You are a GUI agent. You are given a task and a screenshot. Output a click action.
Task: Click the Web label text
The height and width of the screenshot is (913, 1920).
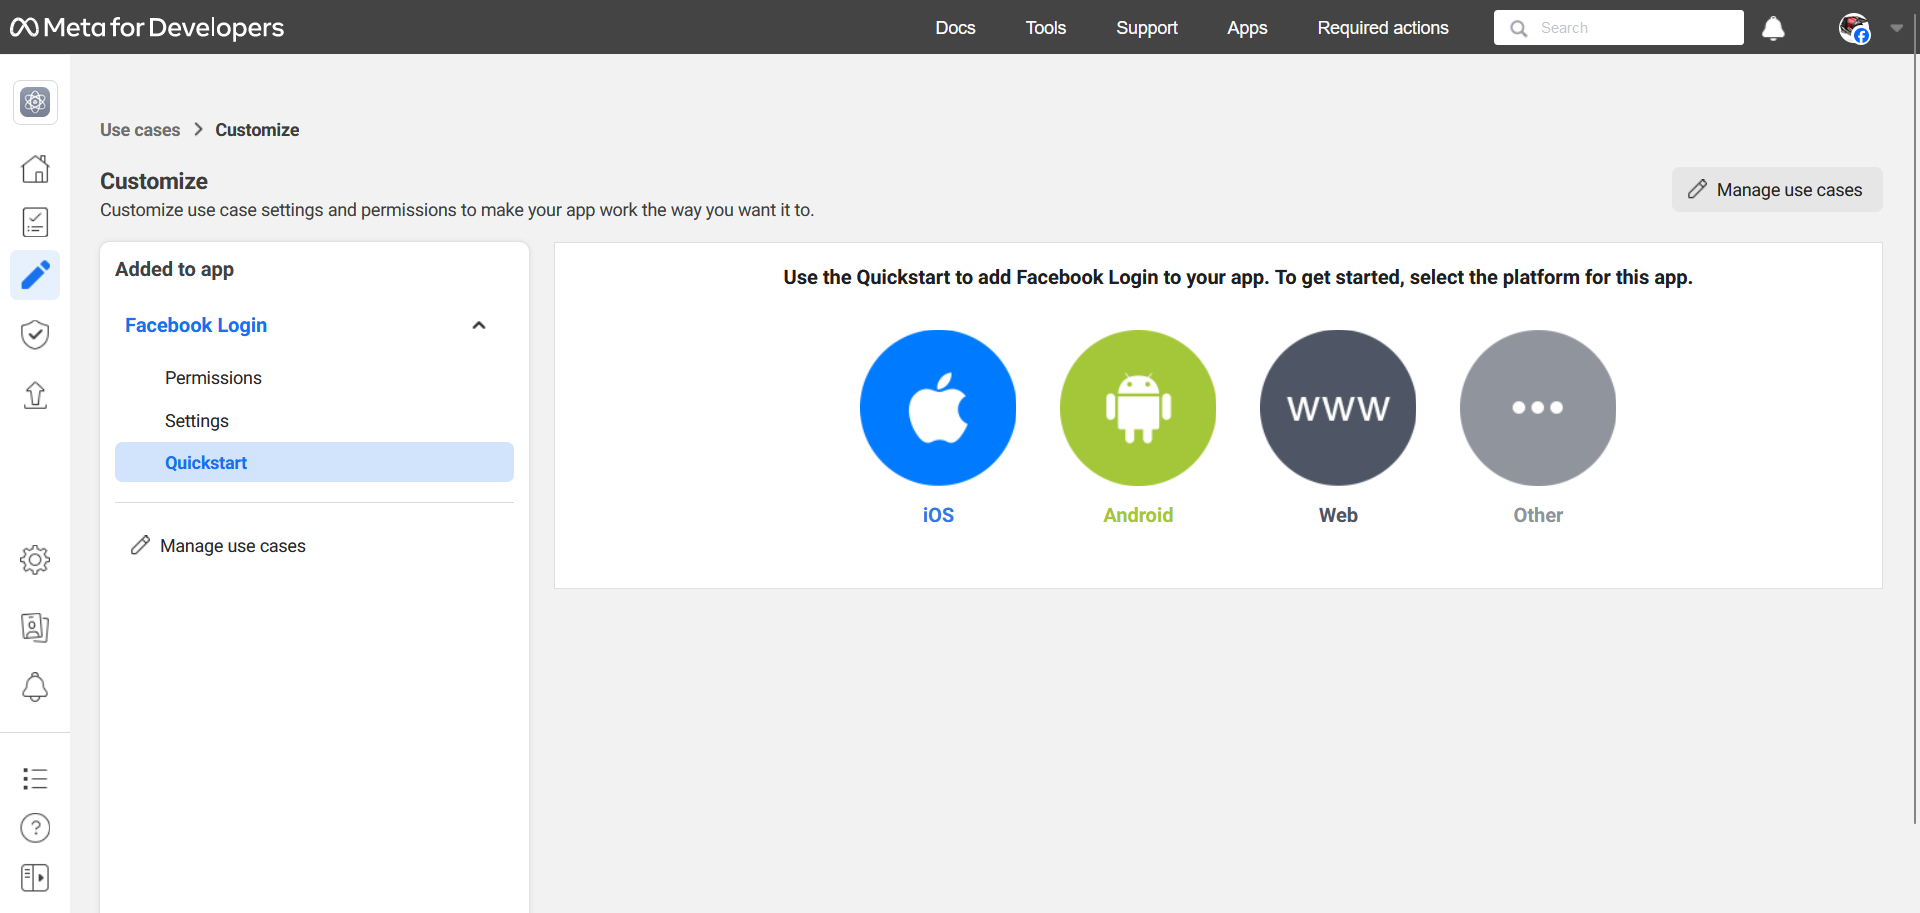(1338, 515)
